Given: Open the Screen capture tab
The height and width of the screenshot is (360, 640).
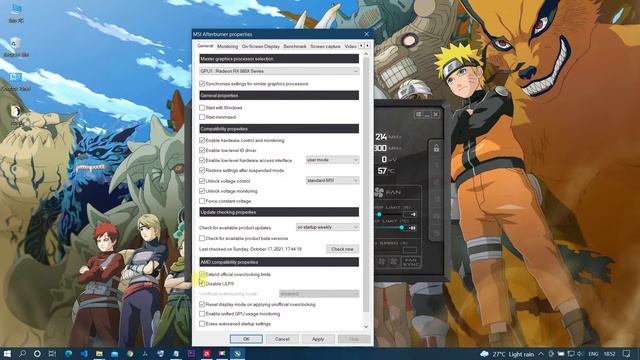Looking at the screenshot, I should [x=325, y=47].
